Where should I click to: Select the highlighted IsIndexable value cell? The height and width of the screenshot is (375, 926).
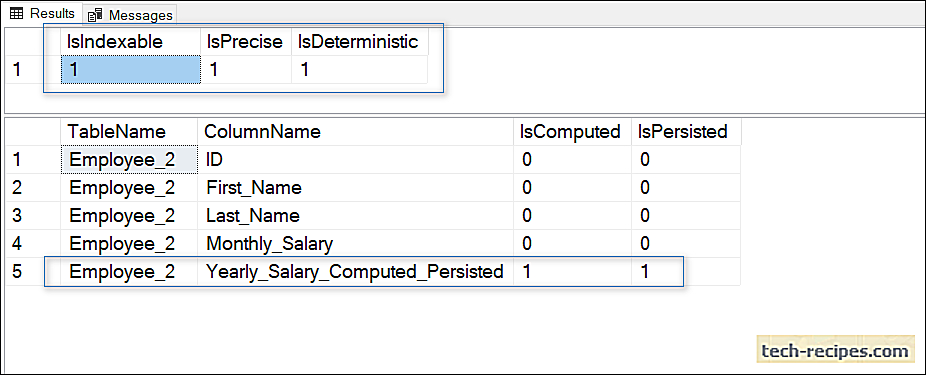tap(131, 70)
